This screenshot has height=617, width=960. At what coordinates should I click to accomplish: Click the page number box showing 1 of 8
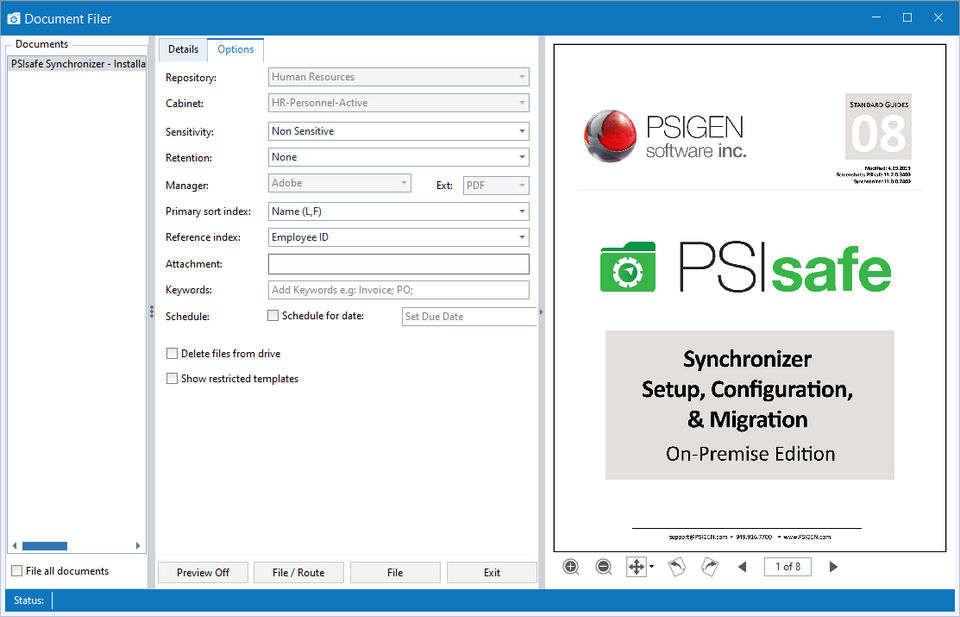(787, 567)
